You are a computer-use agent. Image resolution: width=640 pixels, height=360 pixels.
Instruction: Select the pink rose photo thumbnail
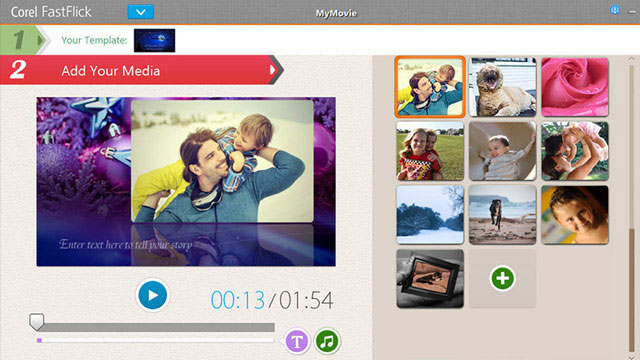[575, 87]
